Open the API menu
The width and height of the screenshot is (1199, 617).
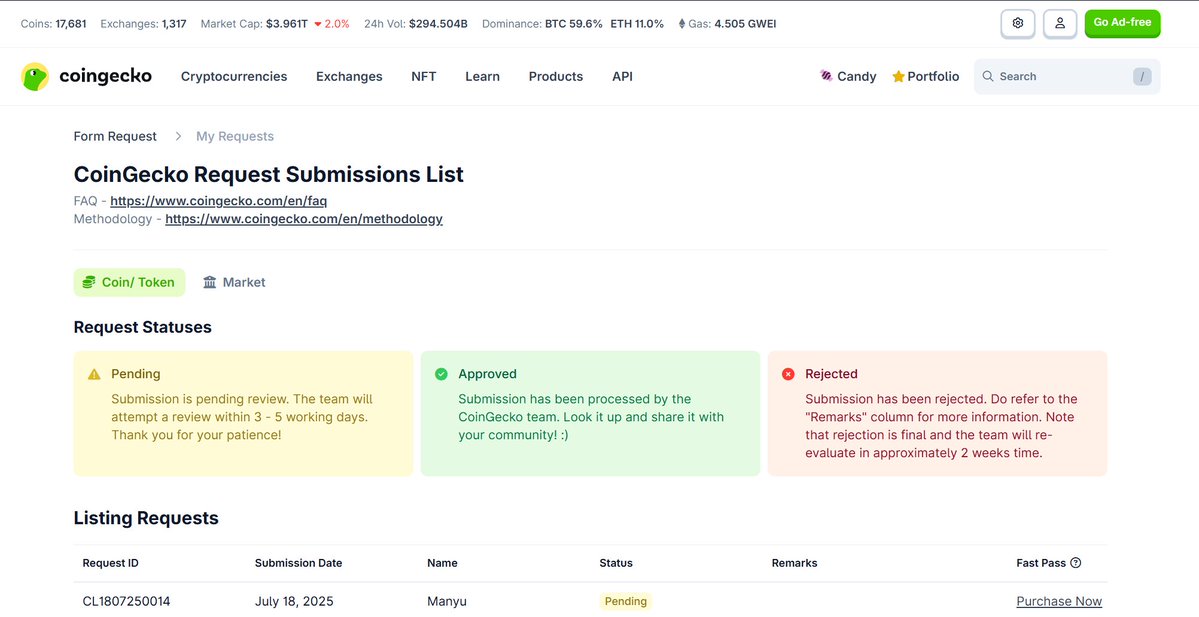coord(622,76)
